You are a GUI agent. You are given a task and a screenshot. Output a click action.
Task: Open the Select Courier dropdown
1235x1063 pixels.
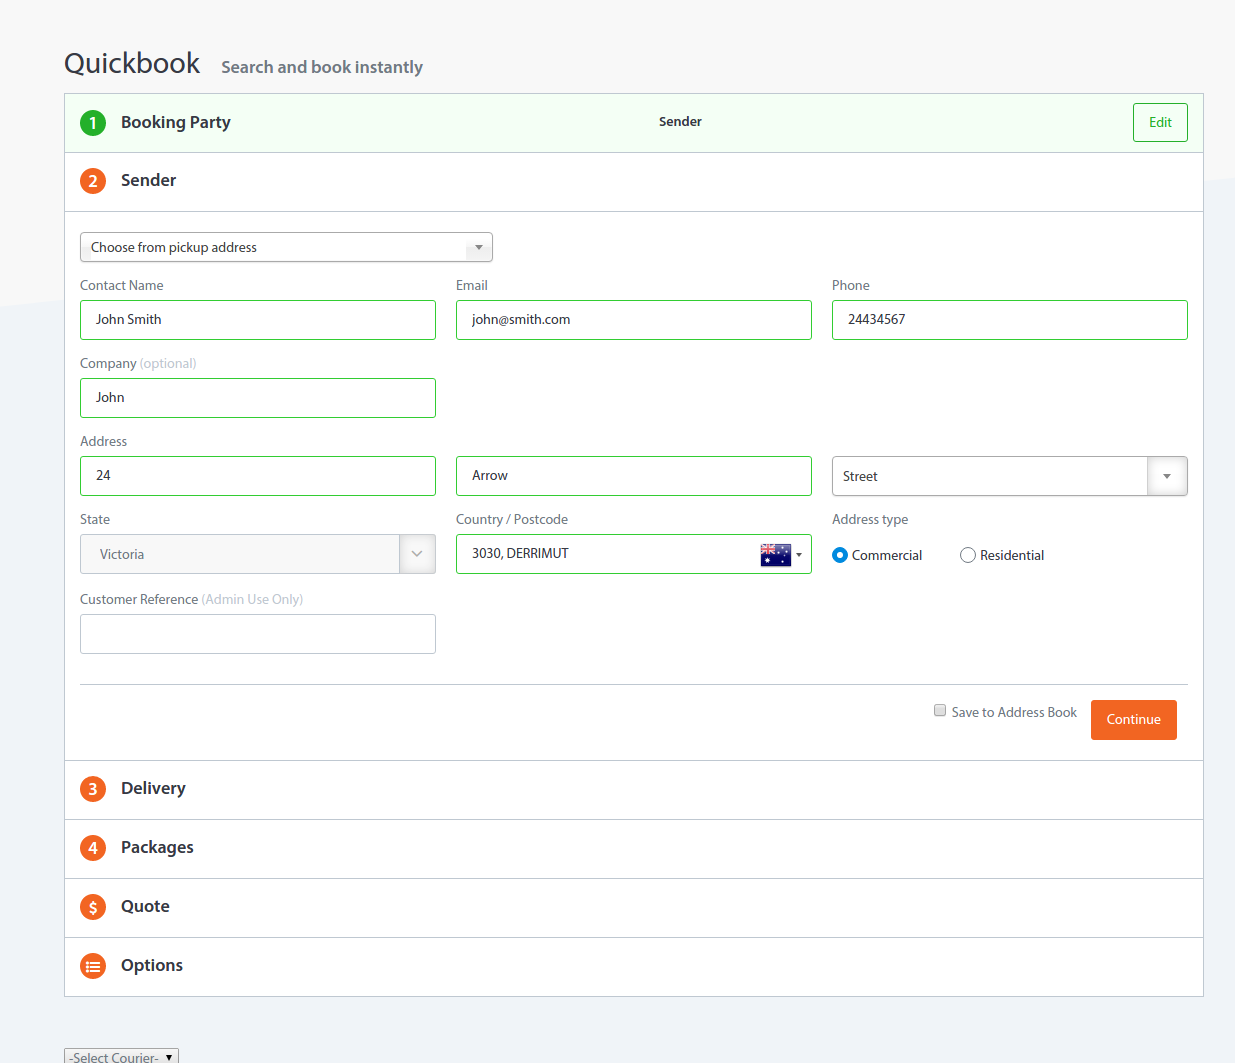(121, 1056)
